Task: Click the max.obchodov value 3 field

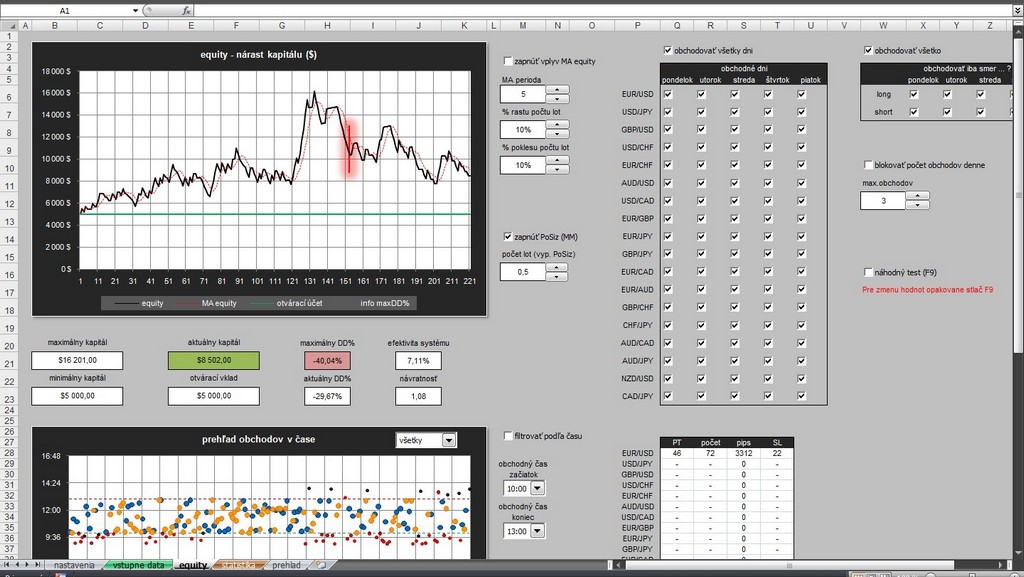Action: pyautogui.click(x=884, y=200)
